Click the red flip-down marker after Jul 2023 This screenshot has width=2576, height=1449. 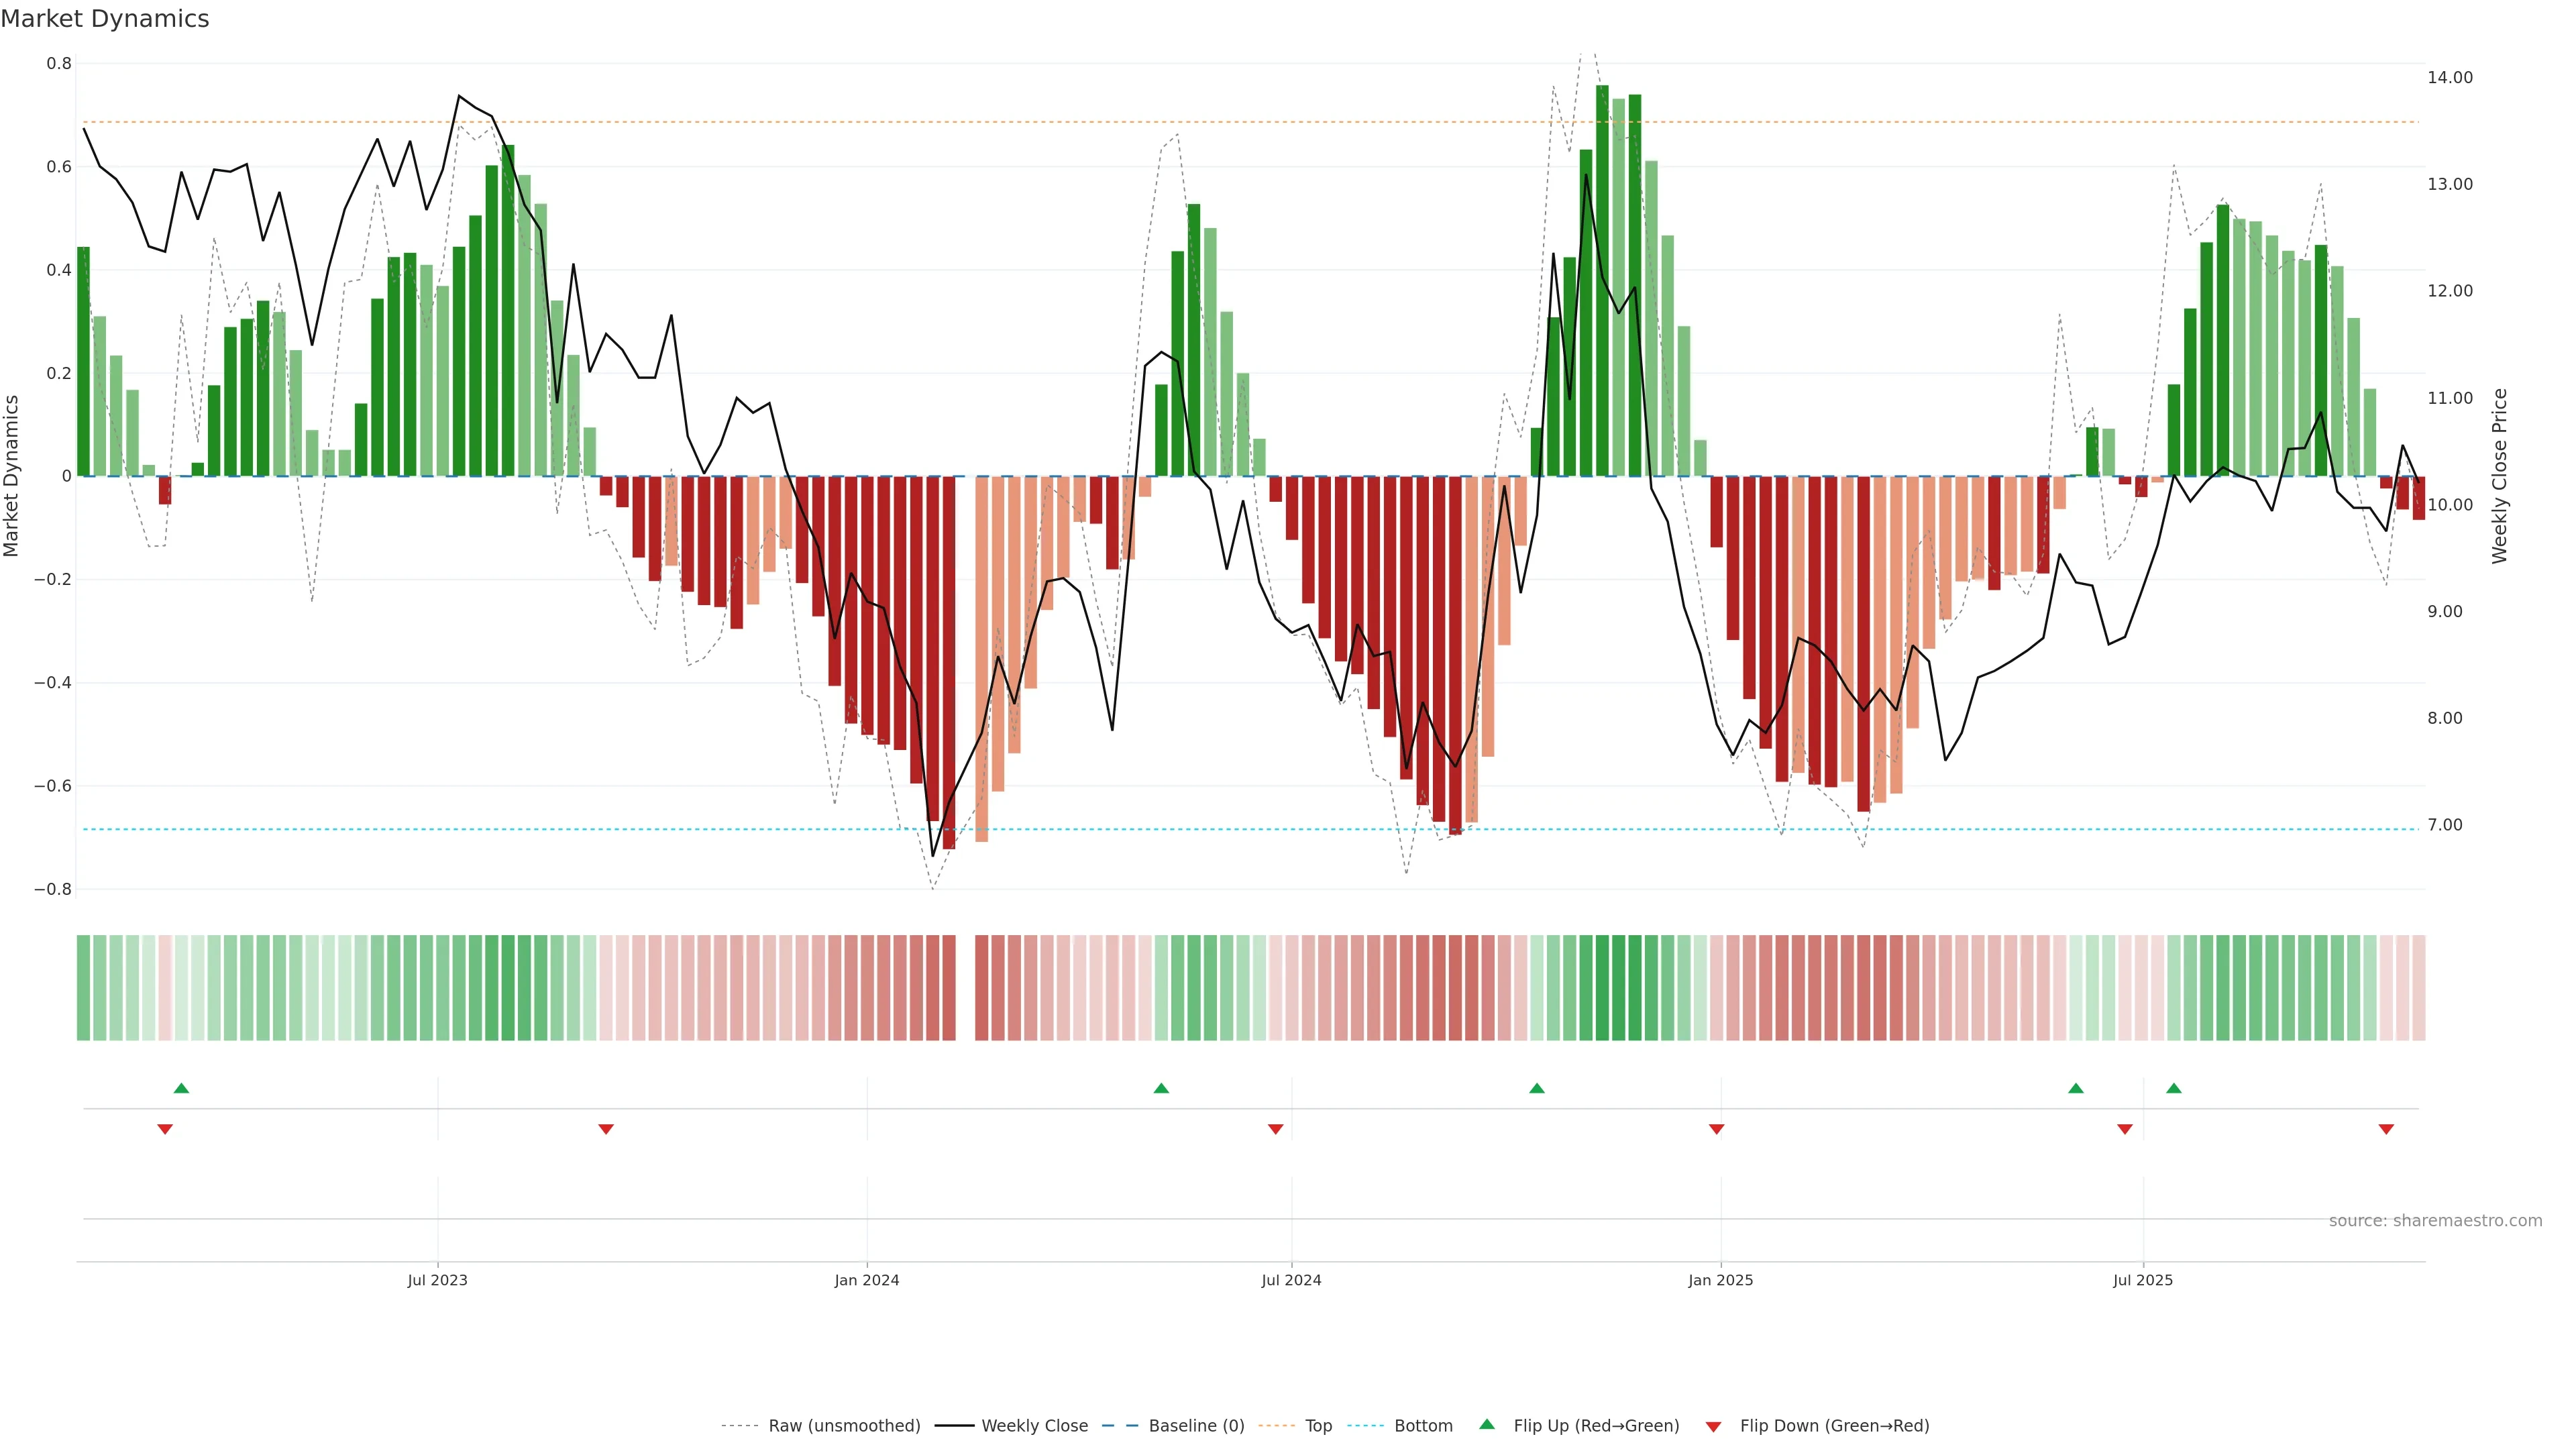(606, 1129)
